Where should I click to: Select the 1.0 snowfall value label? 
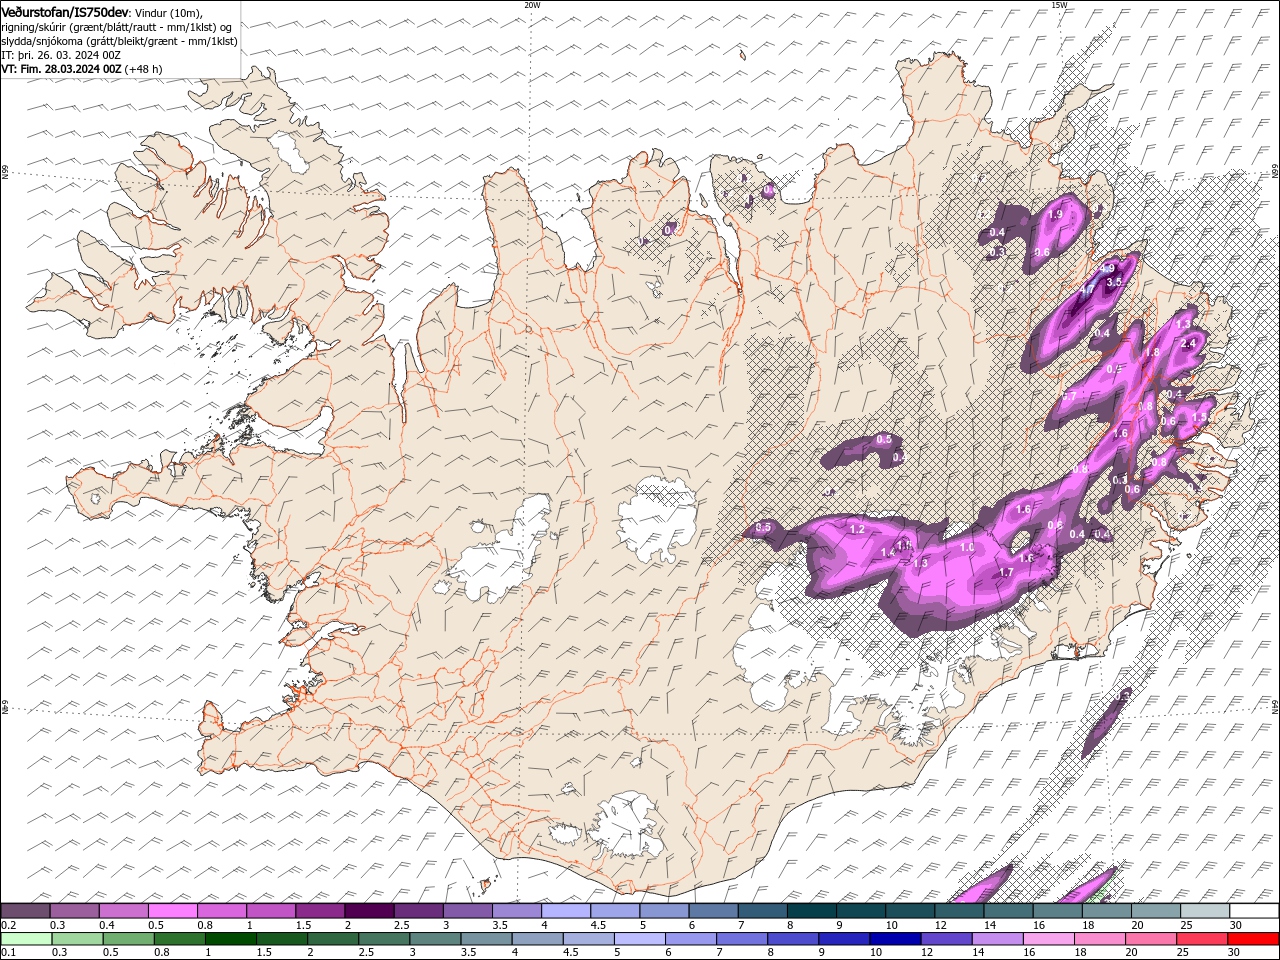coord(967,548)
